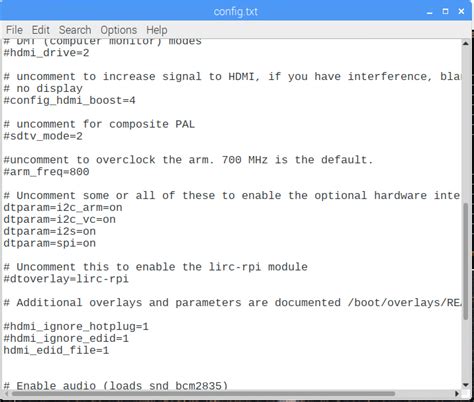Click '# Uncomment some or all of these' line

232,195
